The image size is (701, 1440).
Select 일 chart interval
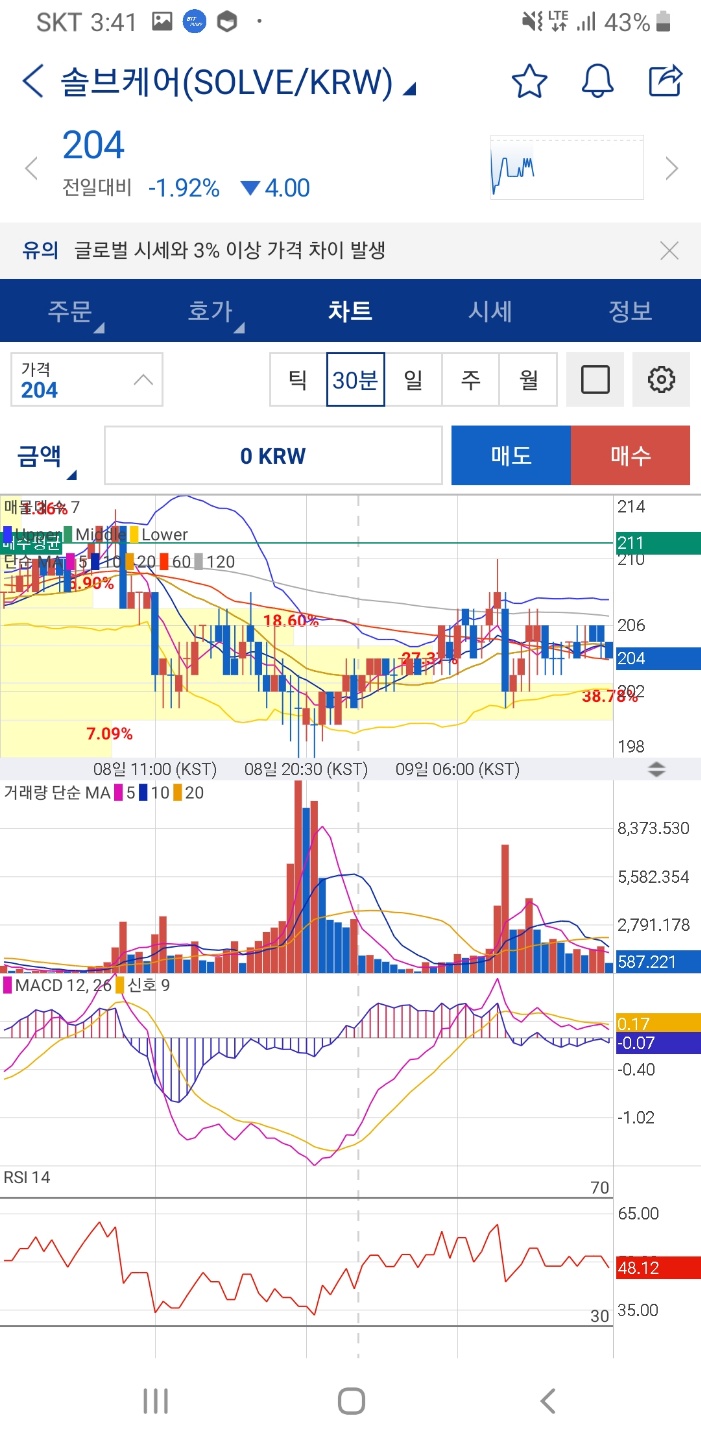point(413,380)
